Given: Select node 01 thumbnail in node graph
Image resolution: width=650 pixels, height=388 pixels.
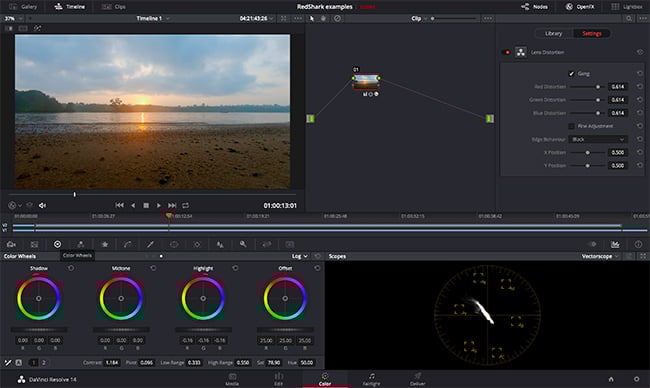Looking at the screenshot, I should [x=366, y=82].
